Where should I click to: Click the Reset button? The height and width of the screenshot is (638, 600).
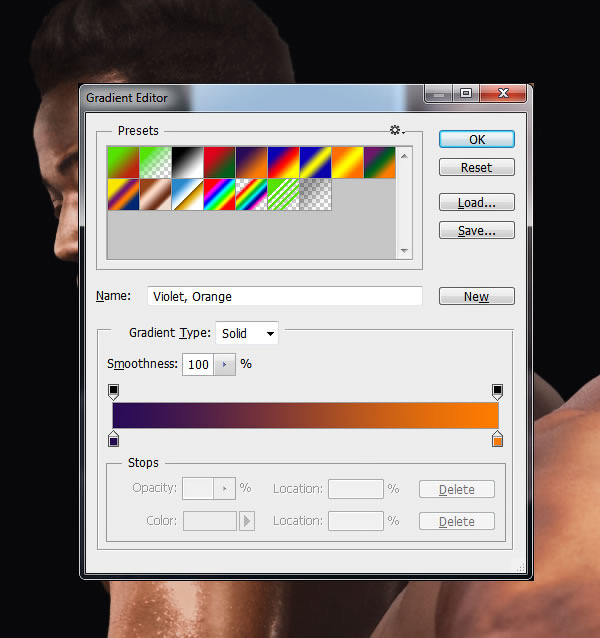pyautogui.click(x=477, y=167)
